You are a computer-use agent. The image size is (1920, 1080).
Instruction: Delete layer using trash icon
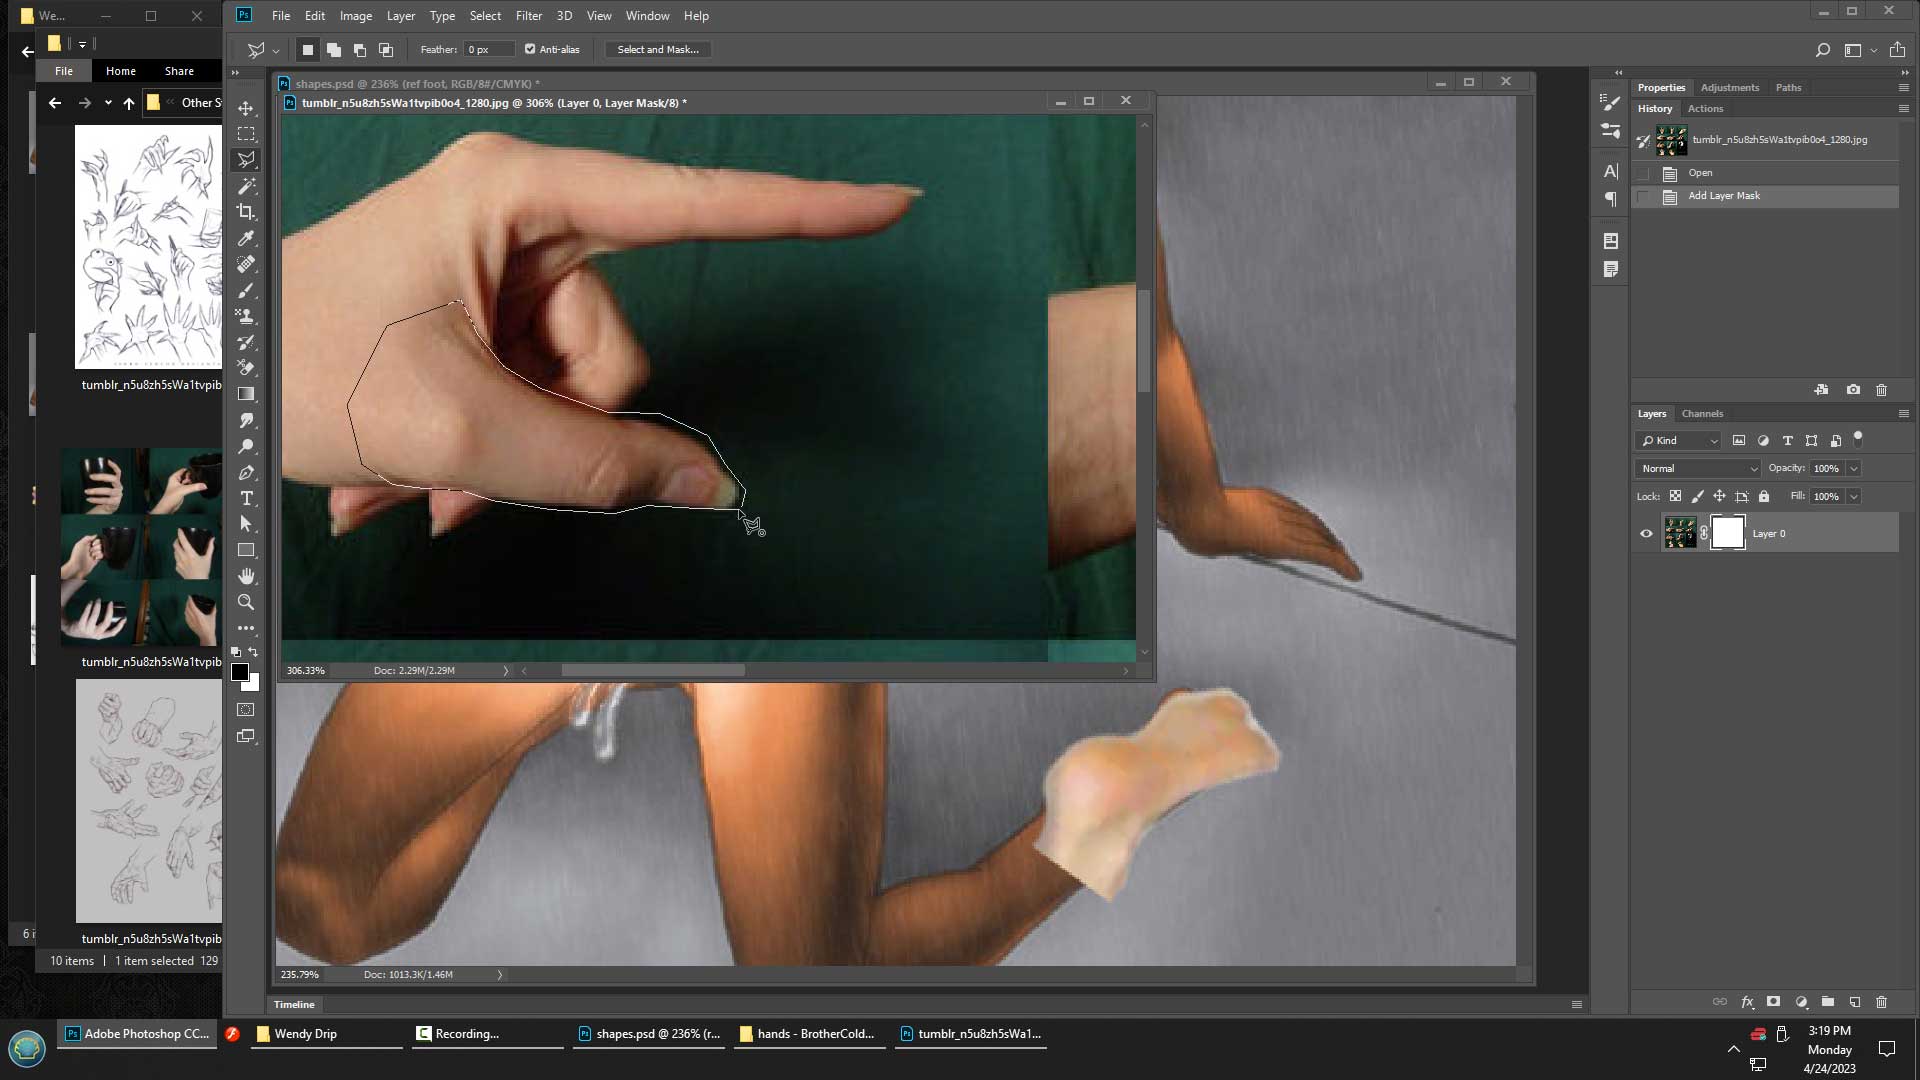click(1881, 1002)
